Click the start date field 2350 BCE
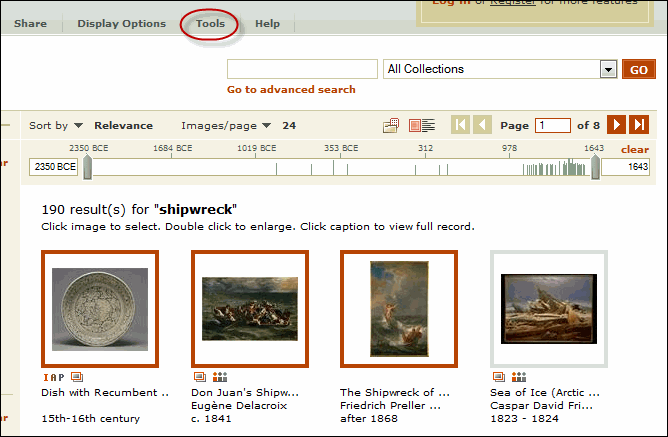Viewport: 668px width, 437px height. click(x=53, y=167)
